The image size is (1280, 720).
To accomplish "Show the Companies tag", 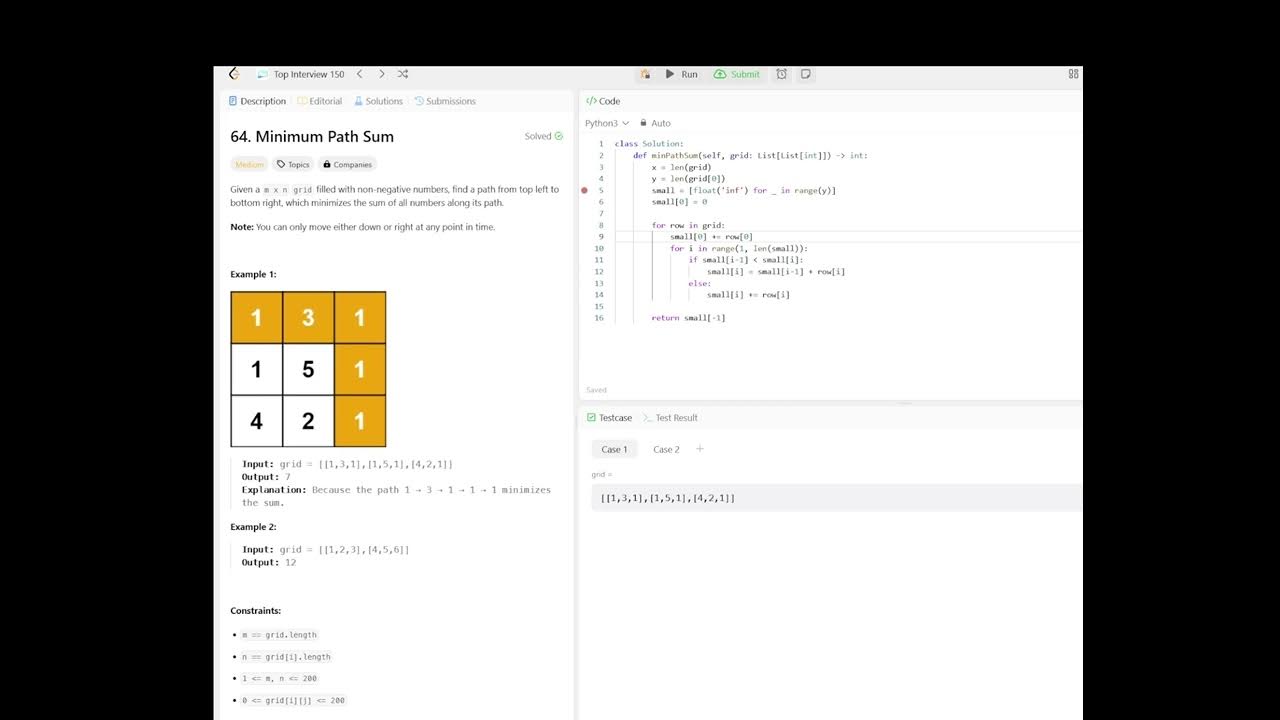I will pyautogui.click(x=347, y=165).
